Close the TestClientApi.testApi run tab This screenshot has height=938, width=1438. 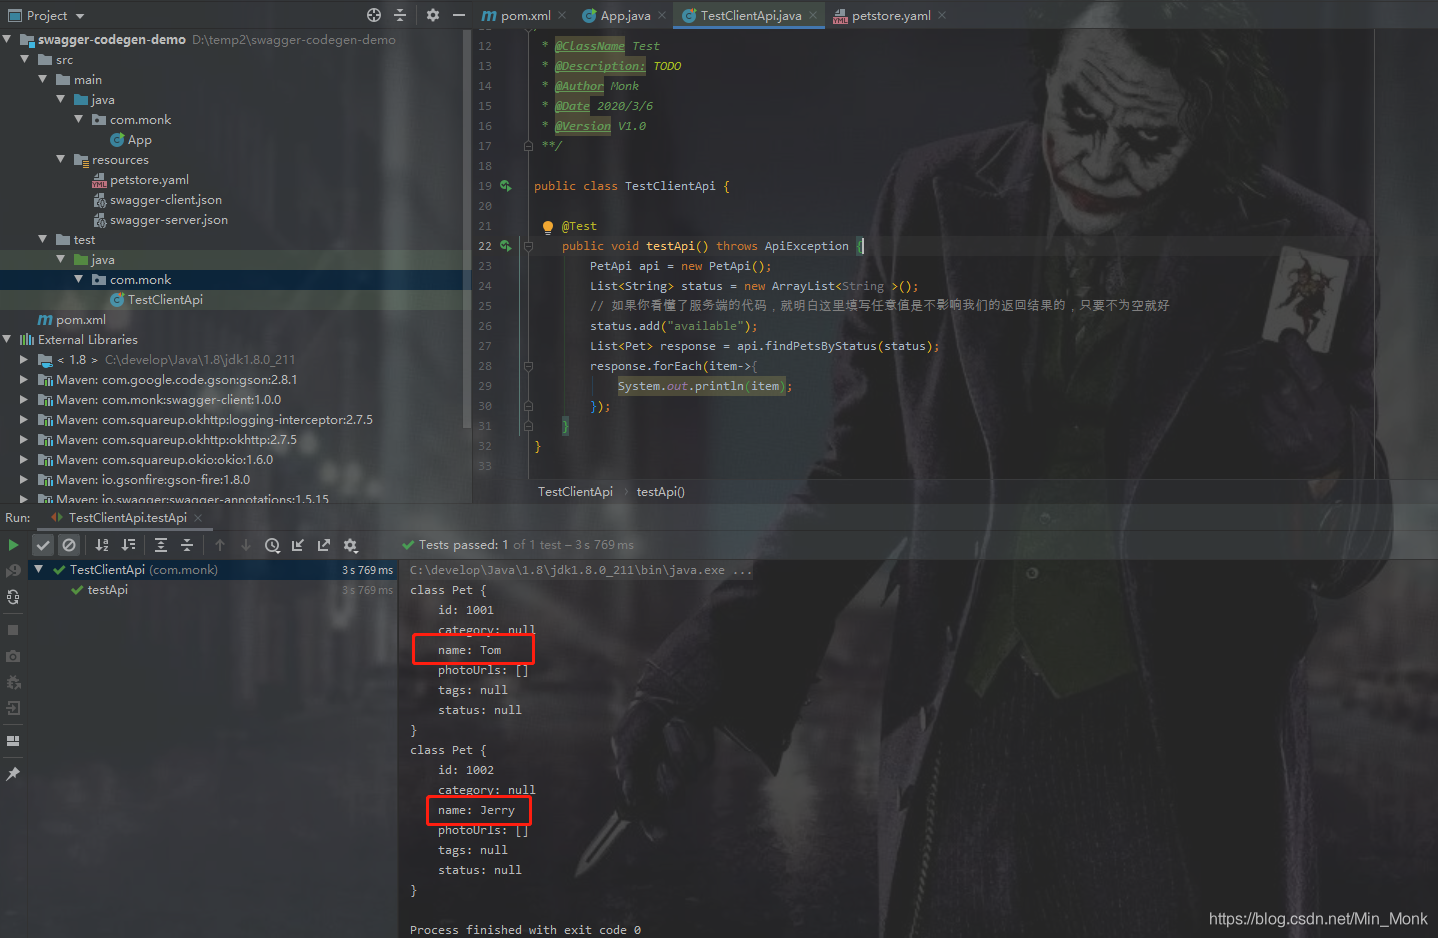click(x=198, y=518)
